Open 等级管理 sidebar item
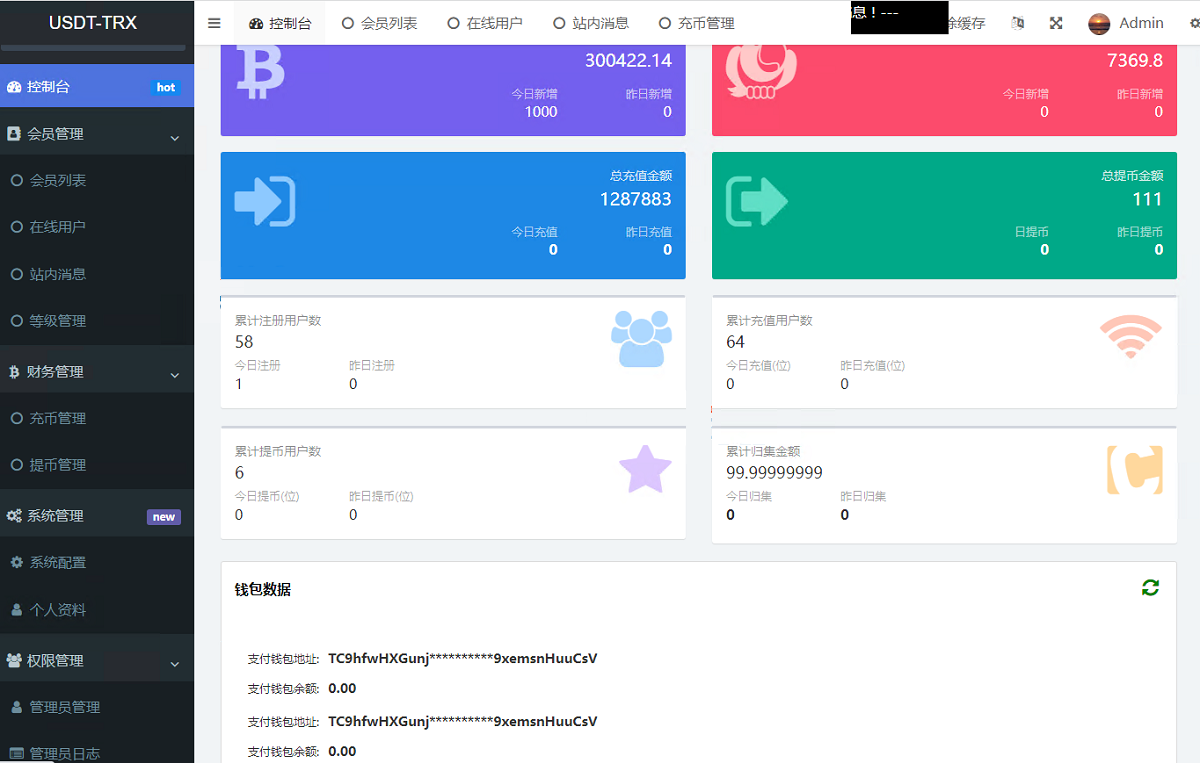Image resolution: width=1200 pixels, height=763 pixels. 57,321
